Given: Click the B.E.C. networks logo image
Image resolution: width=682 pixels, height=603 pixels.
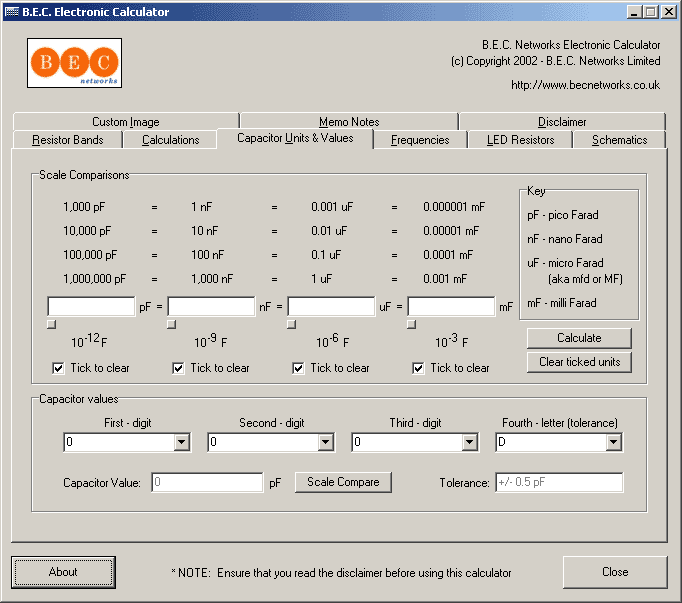Looking at the screenshot, I should (x=74, y=63).
